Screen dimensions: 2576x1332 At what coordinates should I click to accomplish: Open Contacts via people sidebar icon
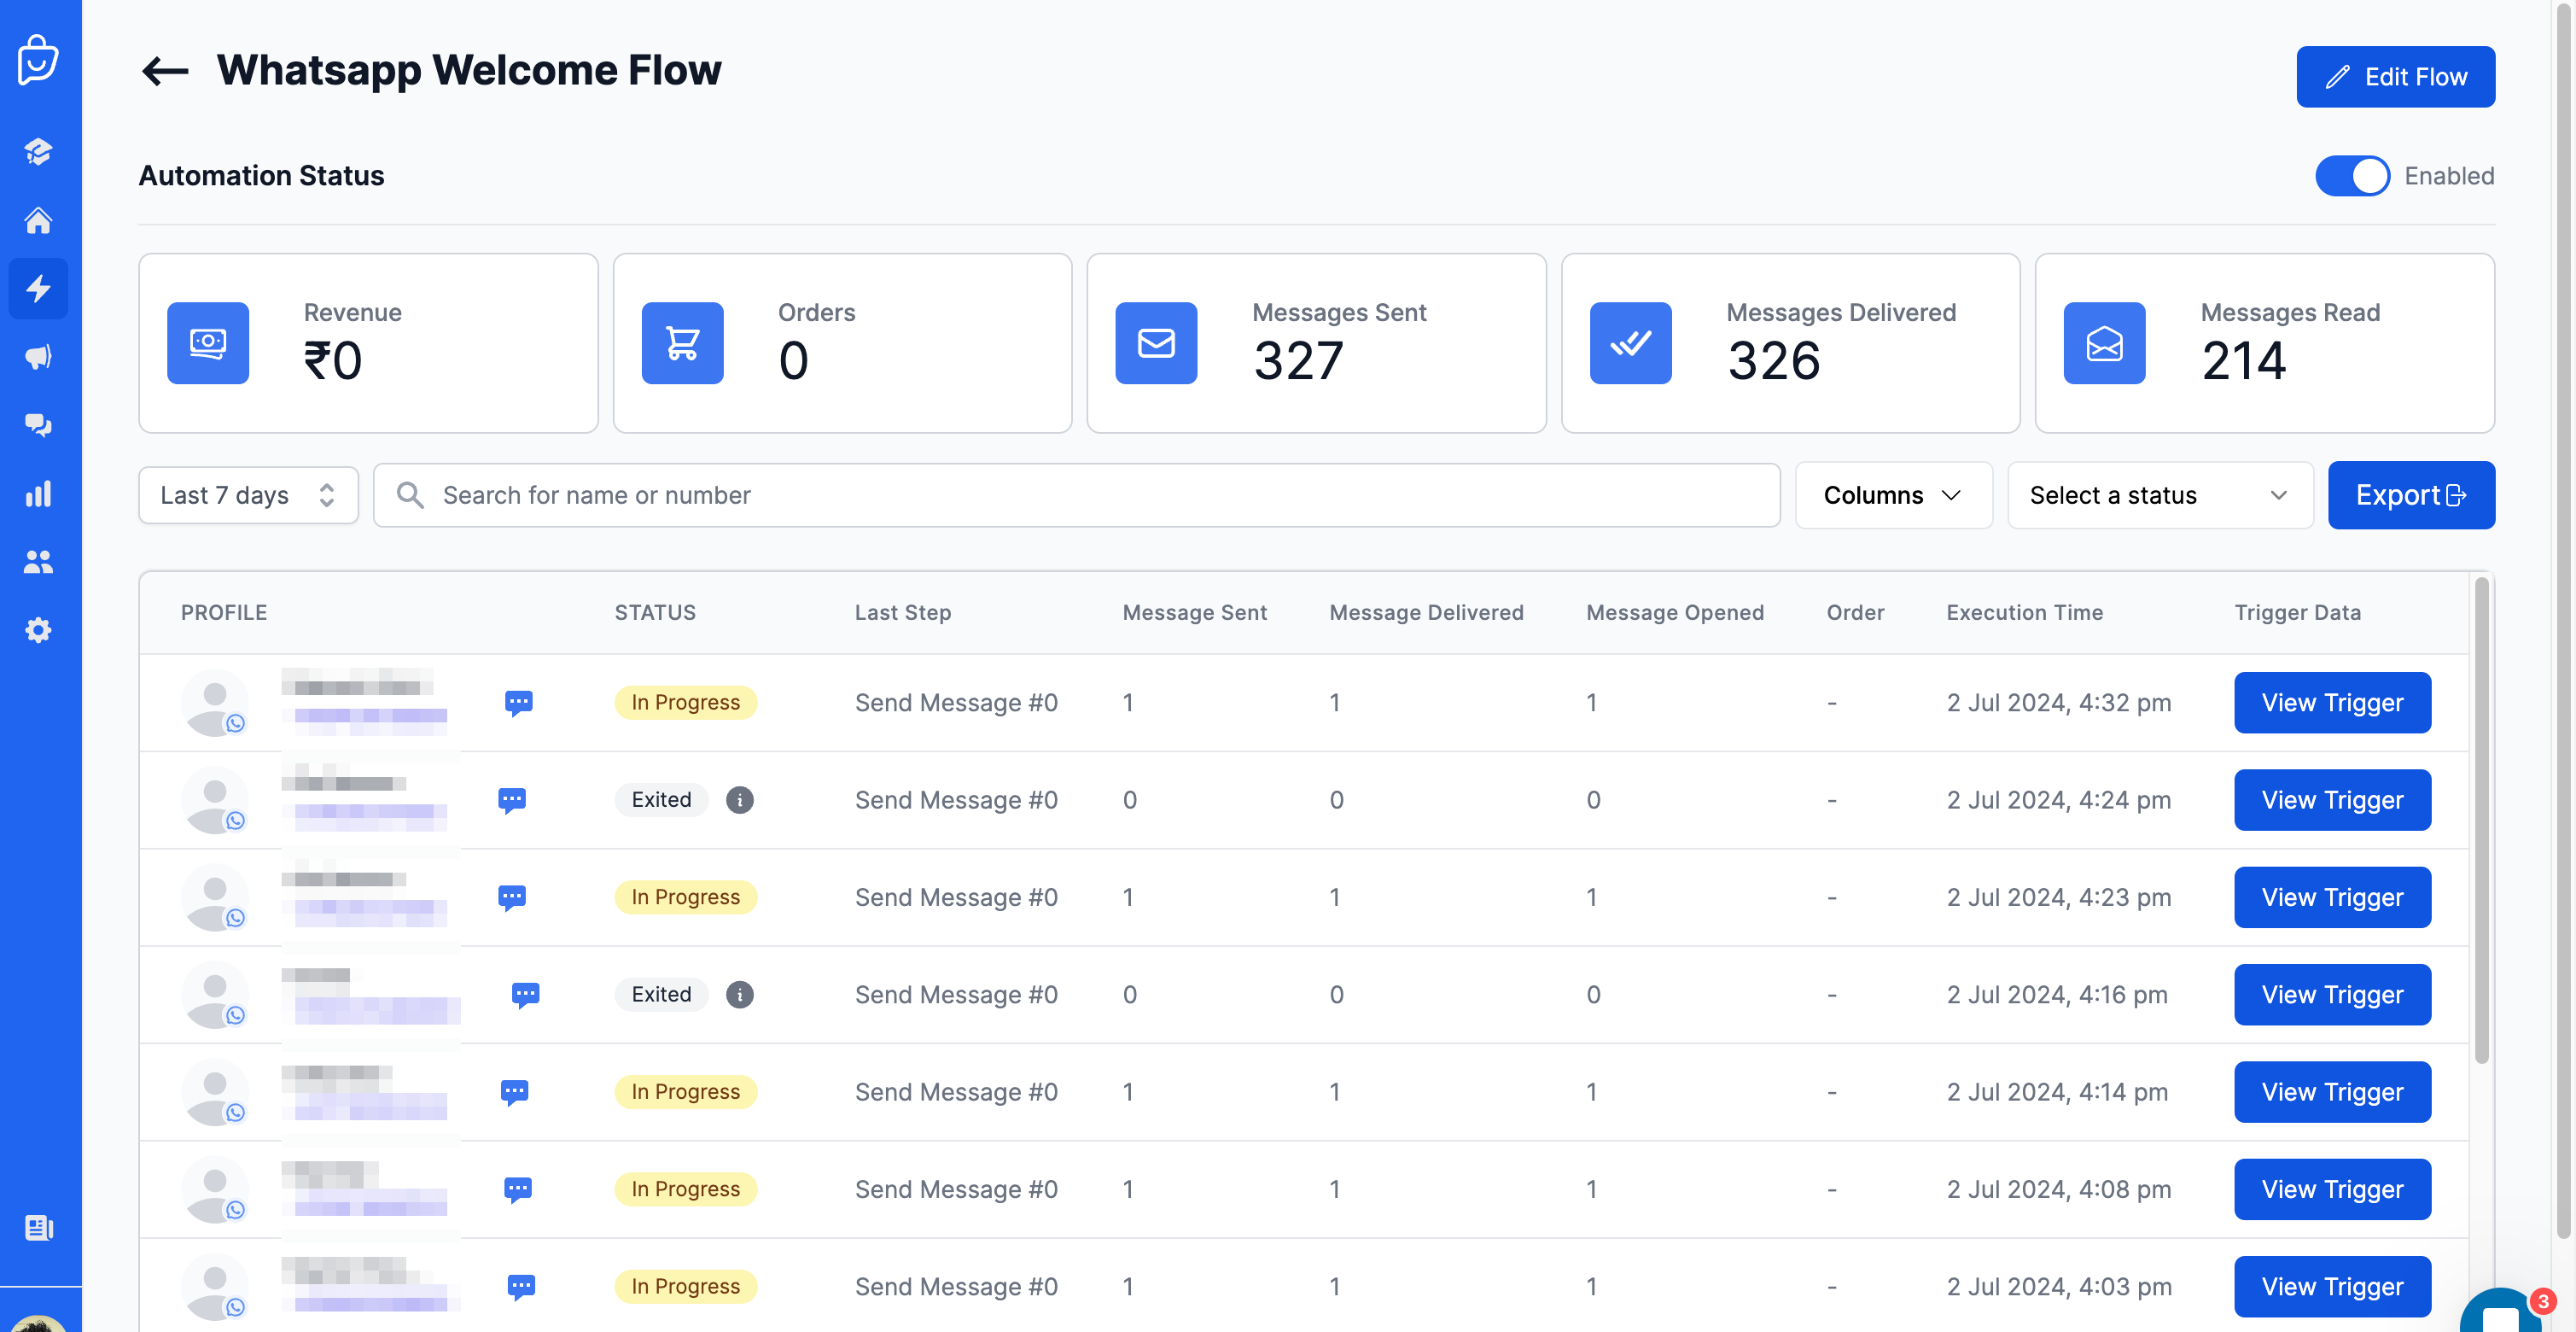point(38,562)
